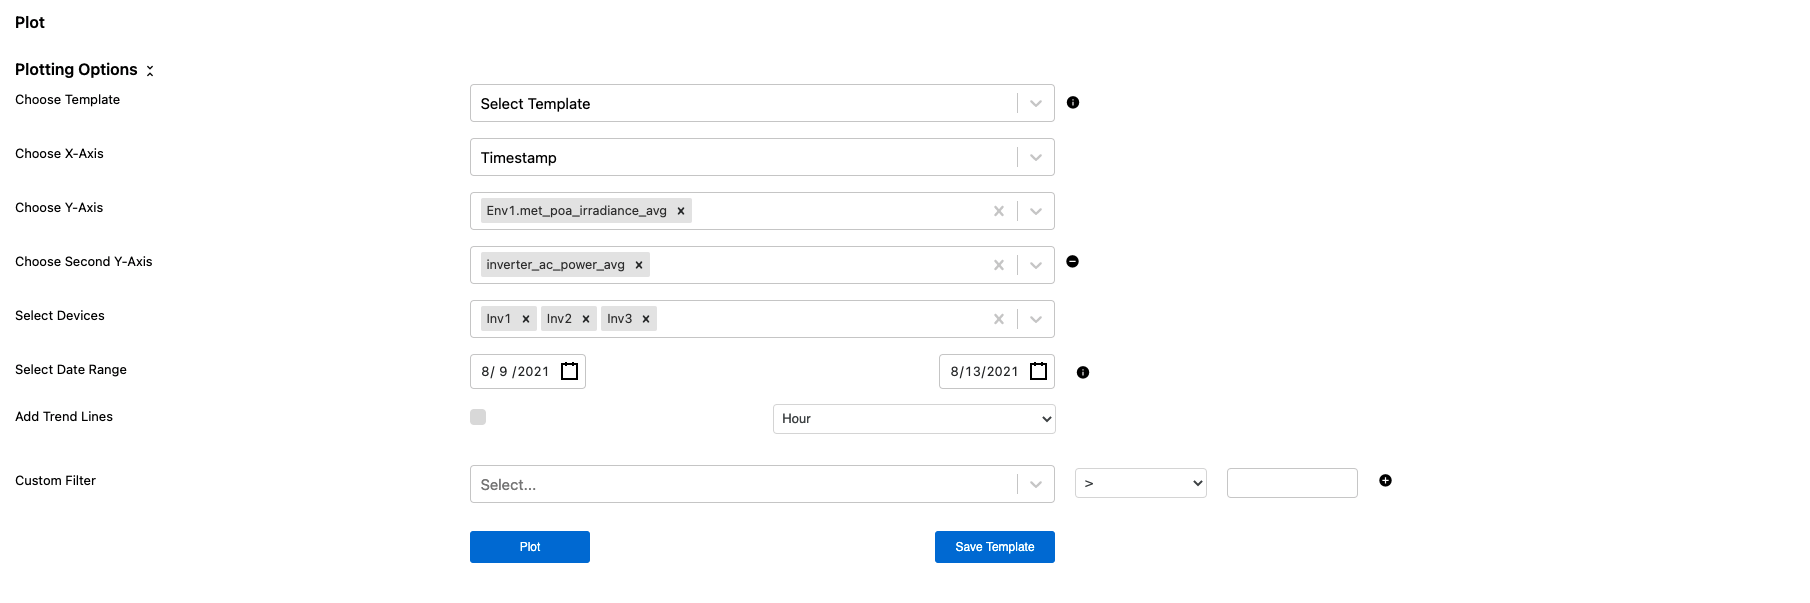
Task: Remove Inv1 from selected devices
Action: [x=526, y=319]
